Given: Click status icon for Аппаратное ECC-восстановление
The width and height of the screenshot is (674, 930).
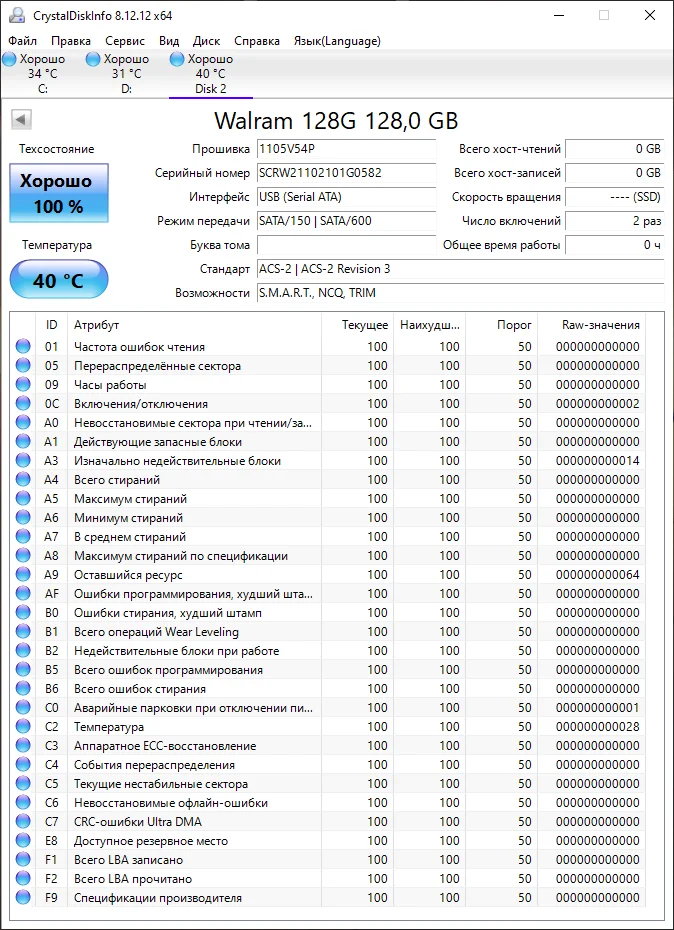Looking at the screenshot, I should [x=23, y=746].
